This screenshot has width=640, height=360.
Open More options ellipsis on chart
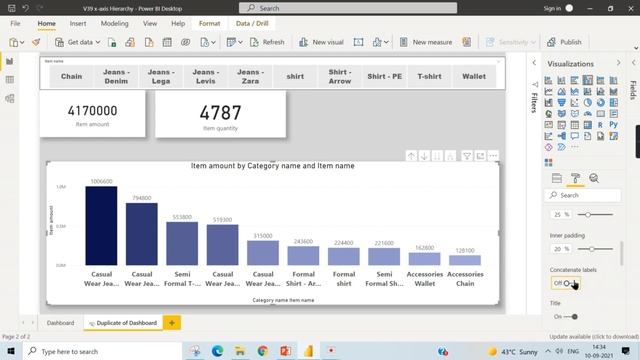(493, 156)
